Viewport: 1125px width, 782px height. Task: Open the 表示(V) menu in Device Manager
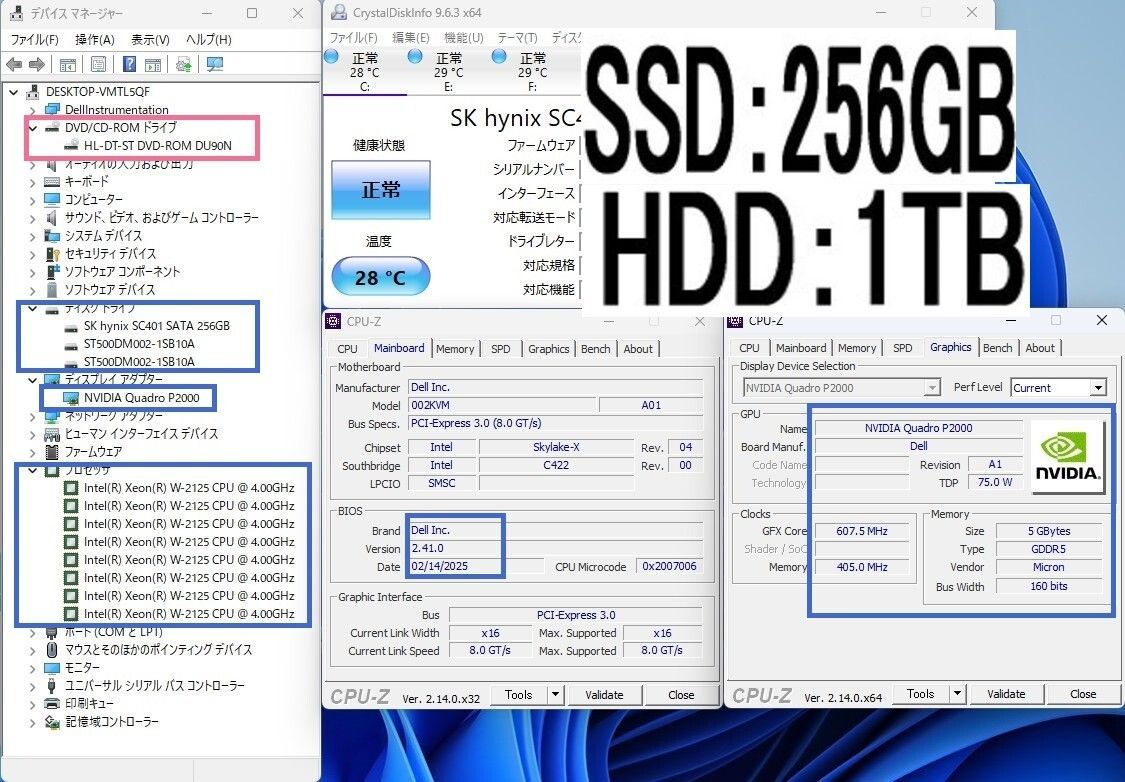coord(150,39)
